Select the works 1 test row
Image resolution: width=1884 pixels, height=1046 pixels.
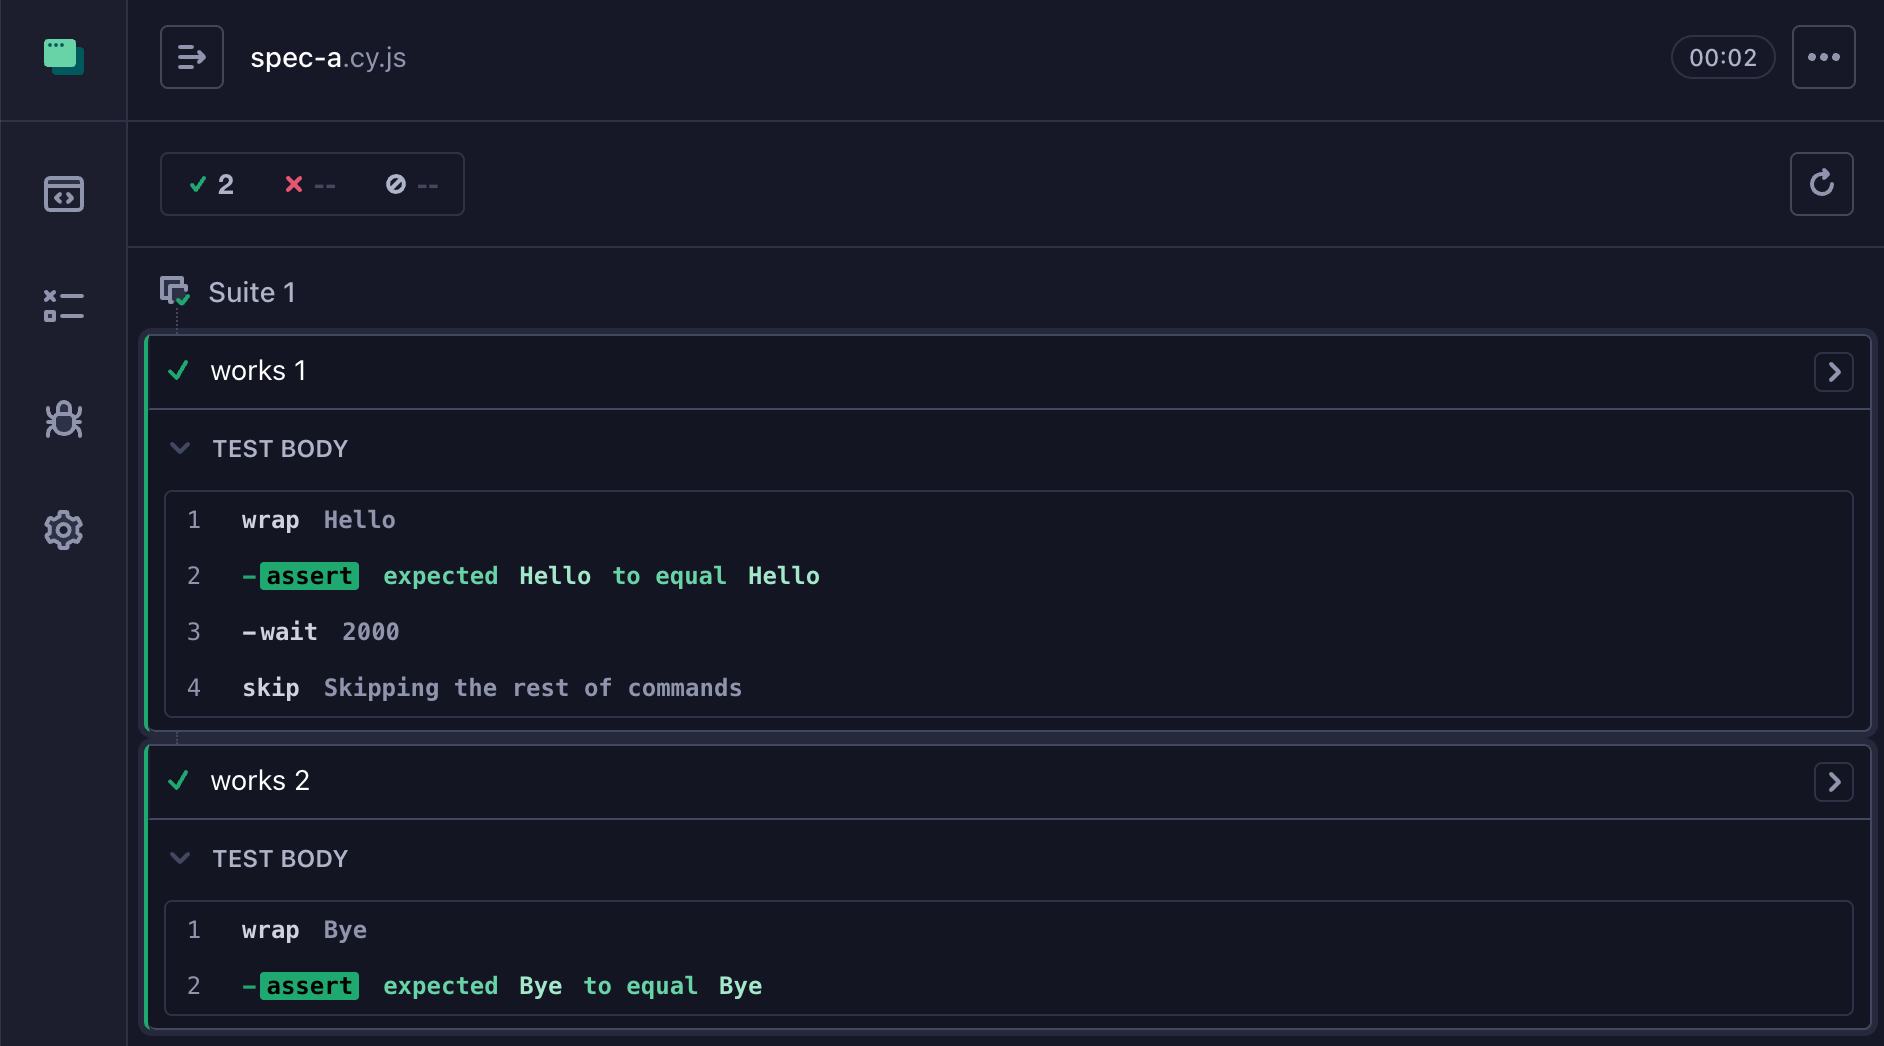pyautogui.click(x=1008, y=372)
